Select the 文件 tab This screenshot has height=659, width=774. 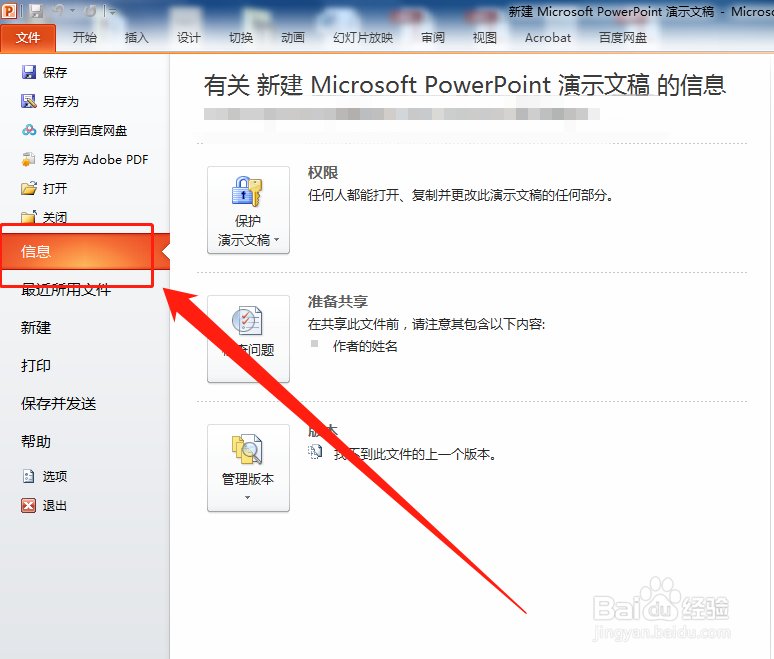(28, 38)
